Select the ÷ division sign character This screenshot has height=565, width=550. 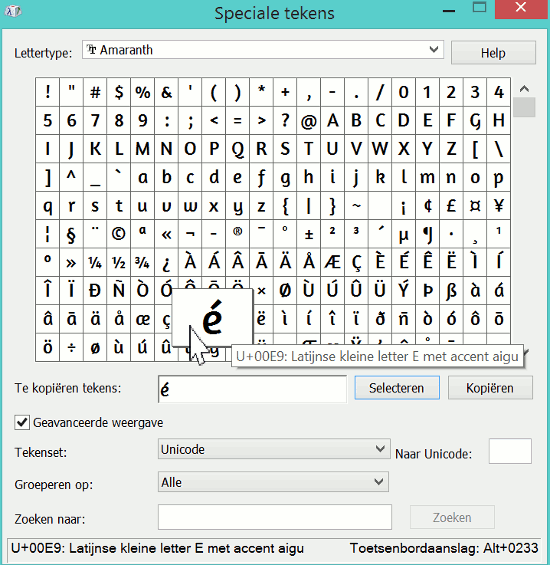tap(71, 347)
